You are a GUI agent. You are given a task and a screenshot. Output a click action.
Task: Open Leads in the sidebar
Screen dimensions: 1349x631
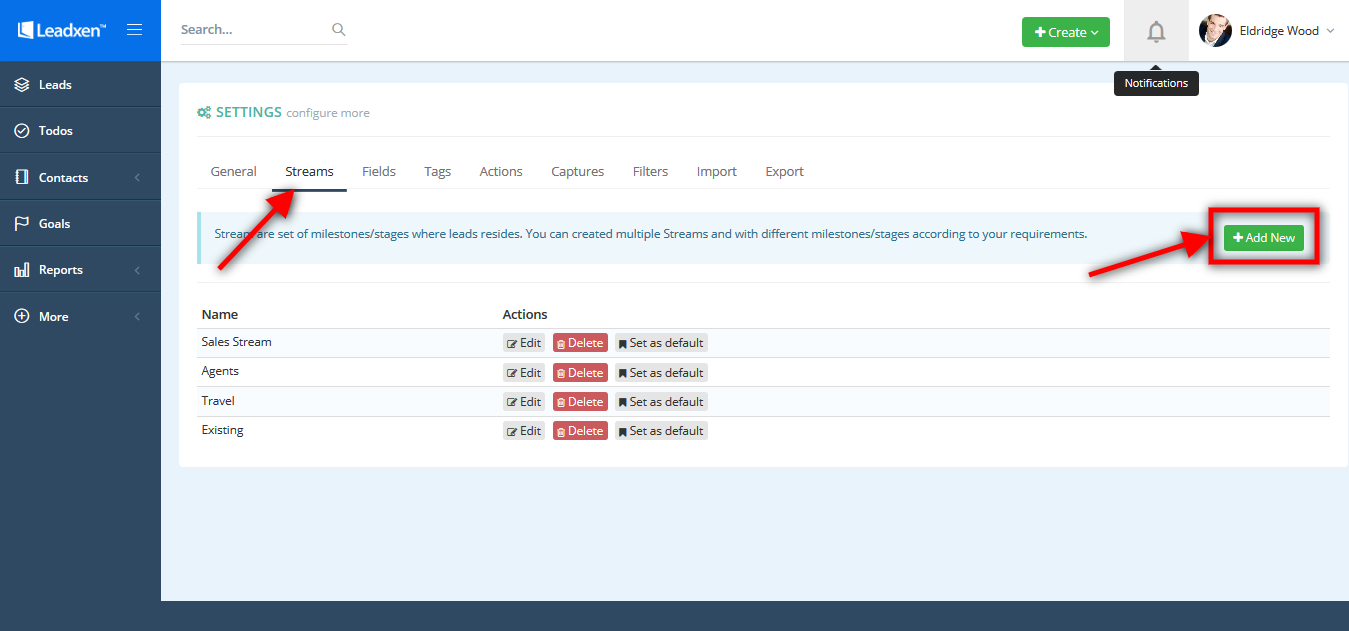(80, 85)
